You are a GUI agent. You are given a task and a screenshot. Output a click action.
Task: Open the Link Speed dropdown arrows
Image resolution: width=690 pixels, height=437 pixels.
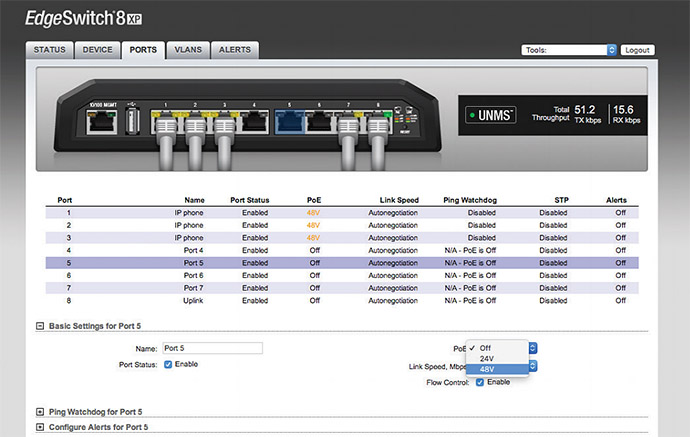pos(533,366)
